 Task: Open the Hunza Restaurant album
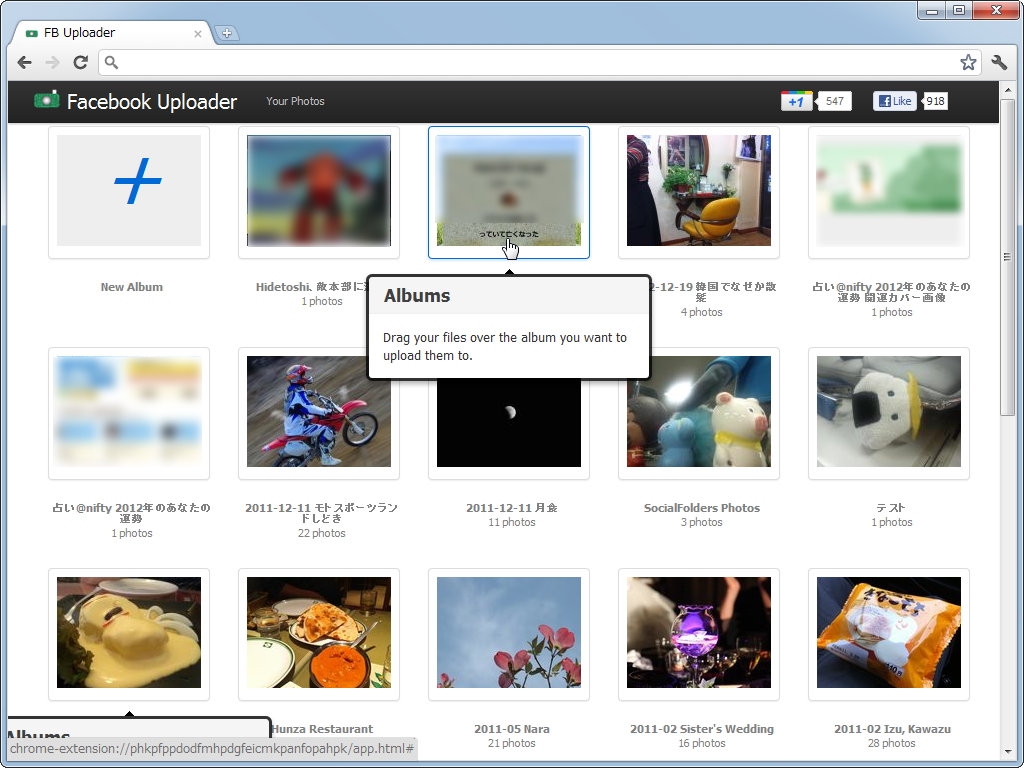318,634
